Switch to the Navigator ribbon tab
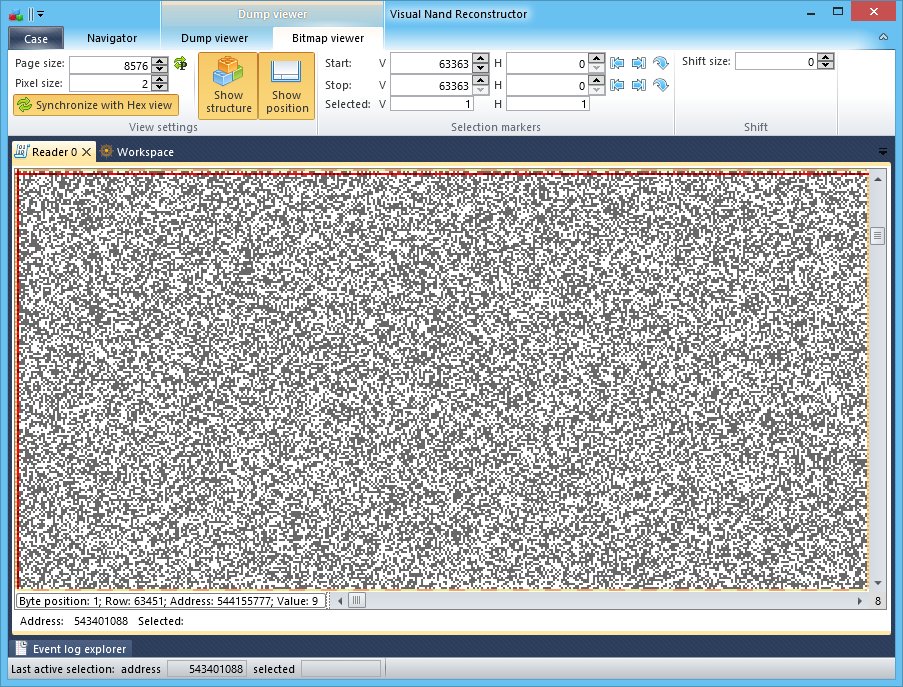Viewport: 903px width, 687px height. (x=112, y=38)
